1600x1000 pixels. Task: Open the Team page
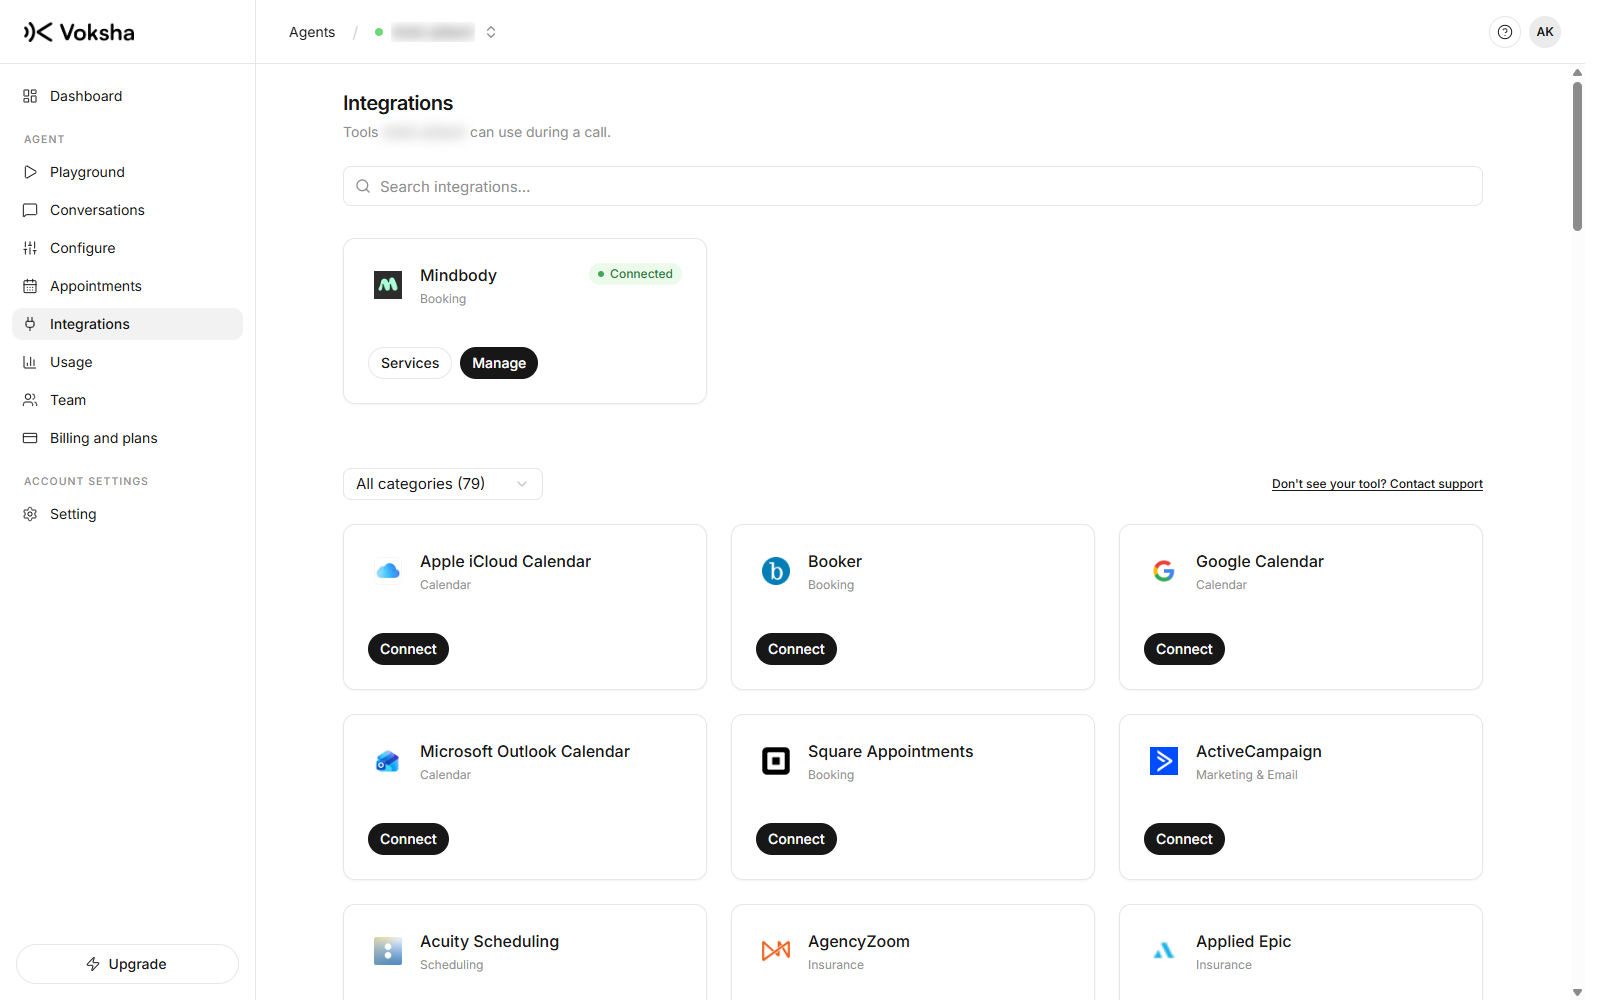pyautogui.click(x=127, y=400)
